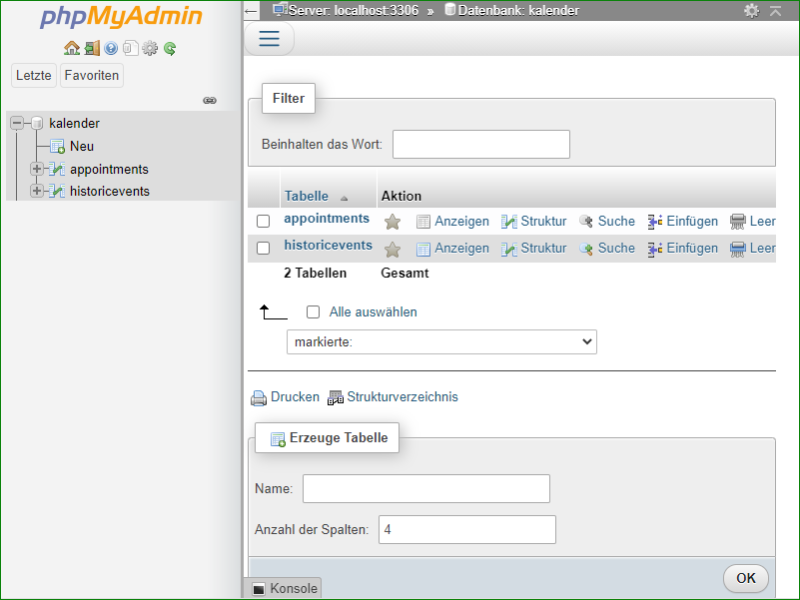Collapse the kalender database tree node

point(17,123)
